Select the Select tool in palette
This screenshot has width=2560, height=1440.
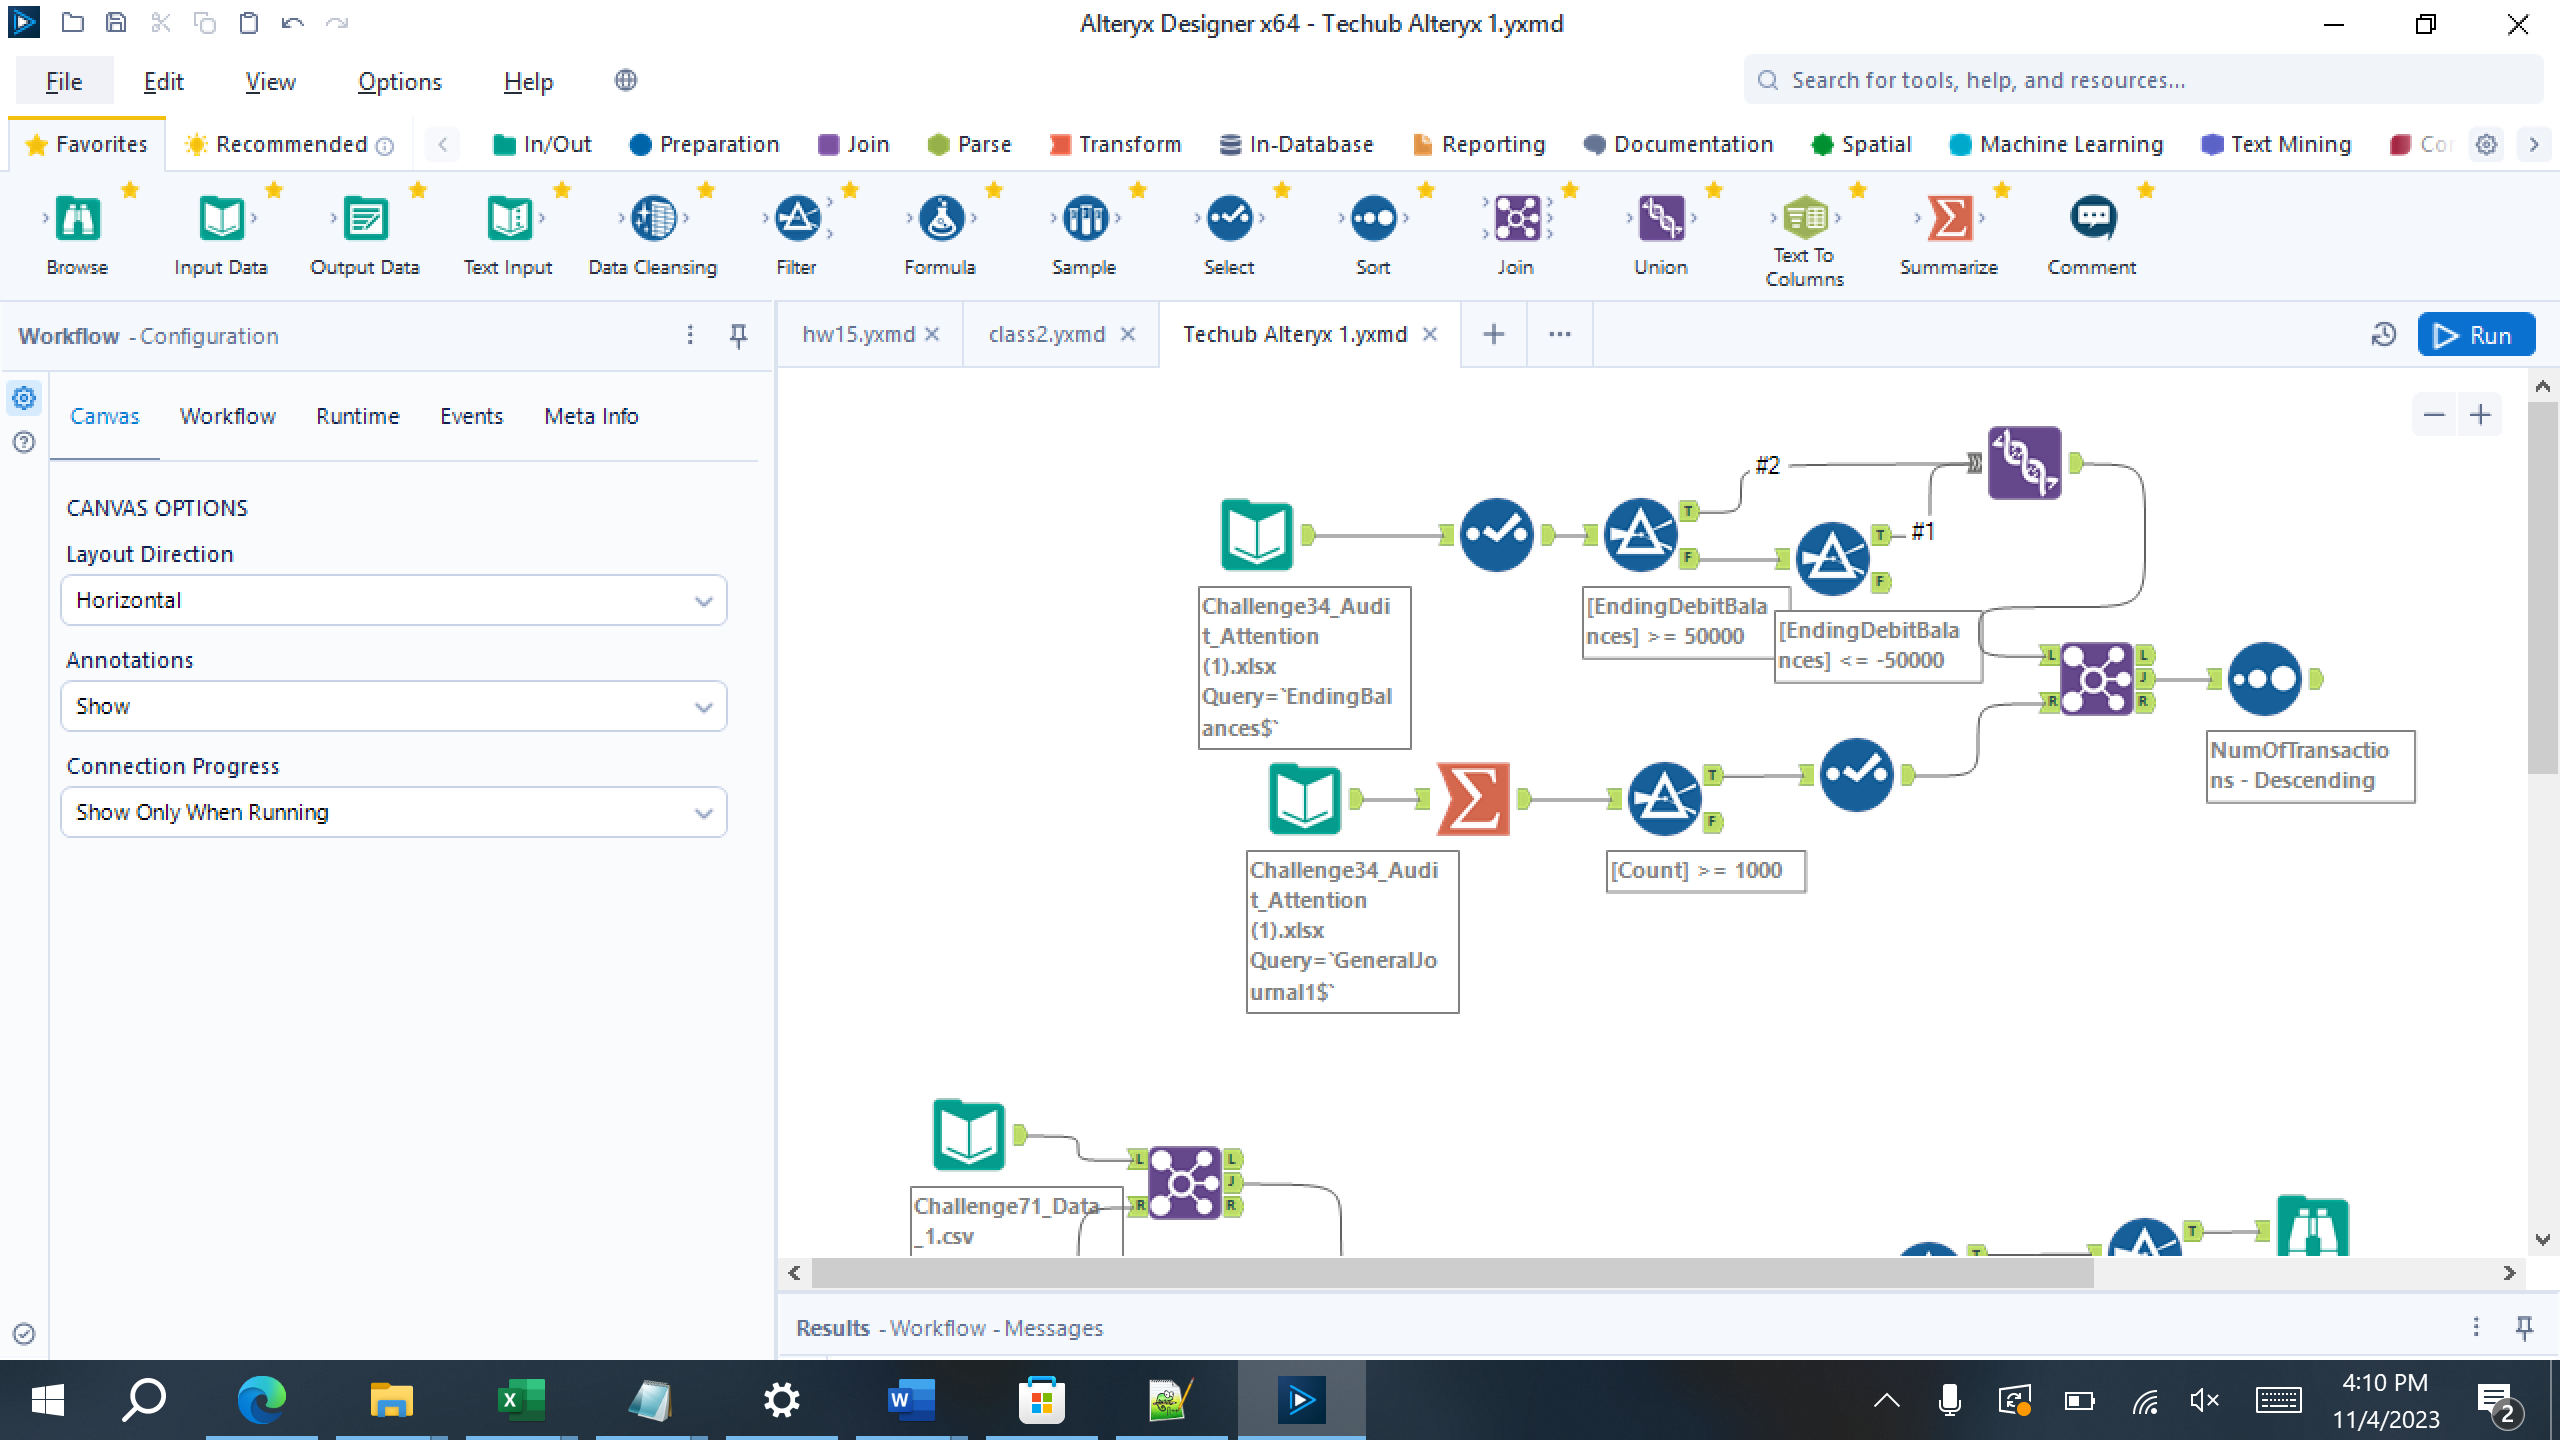click(x=1229, y=218)
